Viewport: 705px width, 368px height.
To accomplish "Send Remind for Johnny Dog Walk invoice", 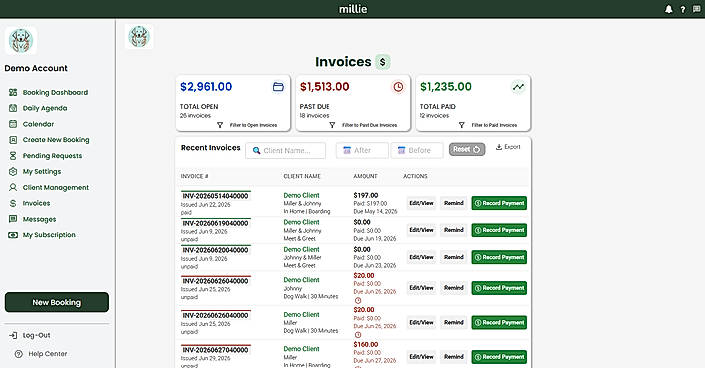I will click(x=454, y=288).
